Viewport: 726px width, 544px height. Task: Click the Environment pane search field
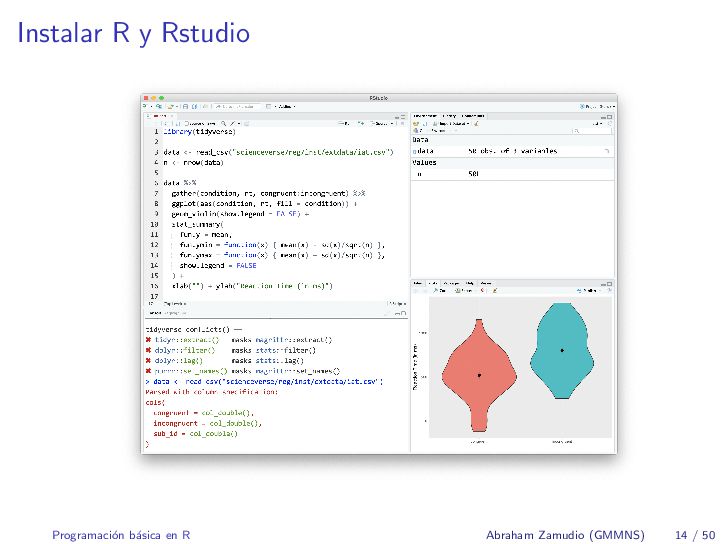[592, 131]
